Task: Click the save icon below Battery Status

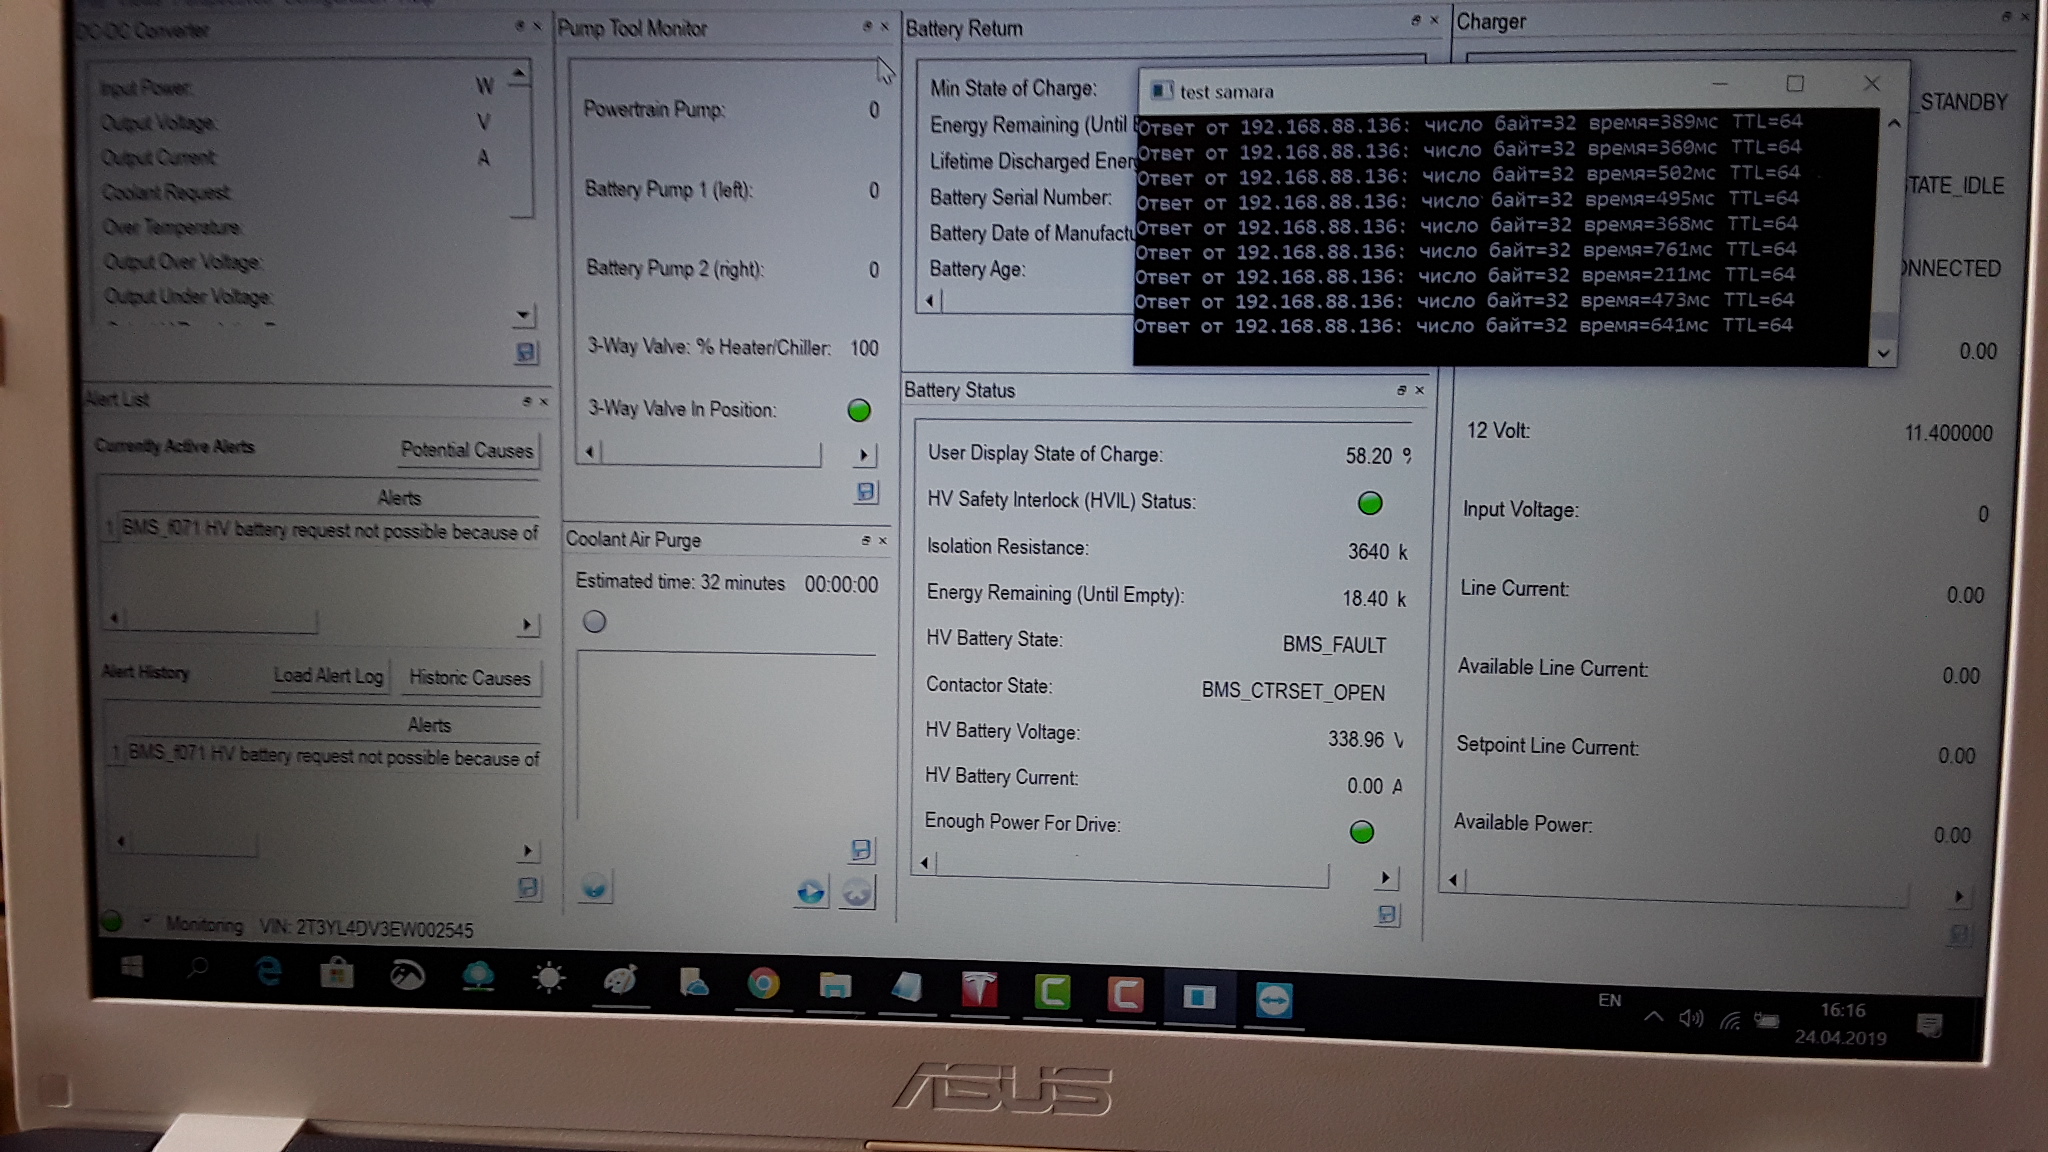Action: click(1387, 914)
